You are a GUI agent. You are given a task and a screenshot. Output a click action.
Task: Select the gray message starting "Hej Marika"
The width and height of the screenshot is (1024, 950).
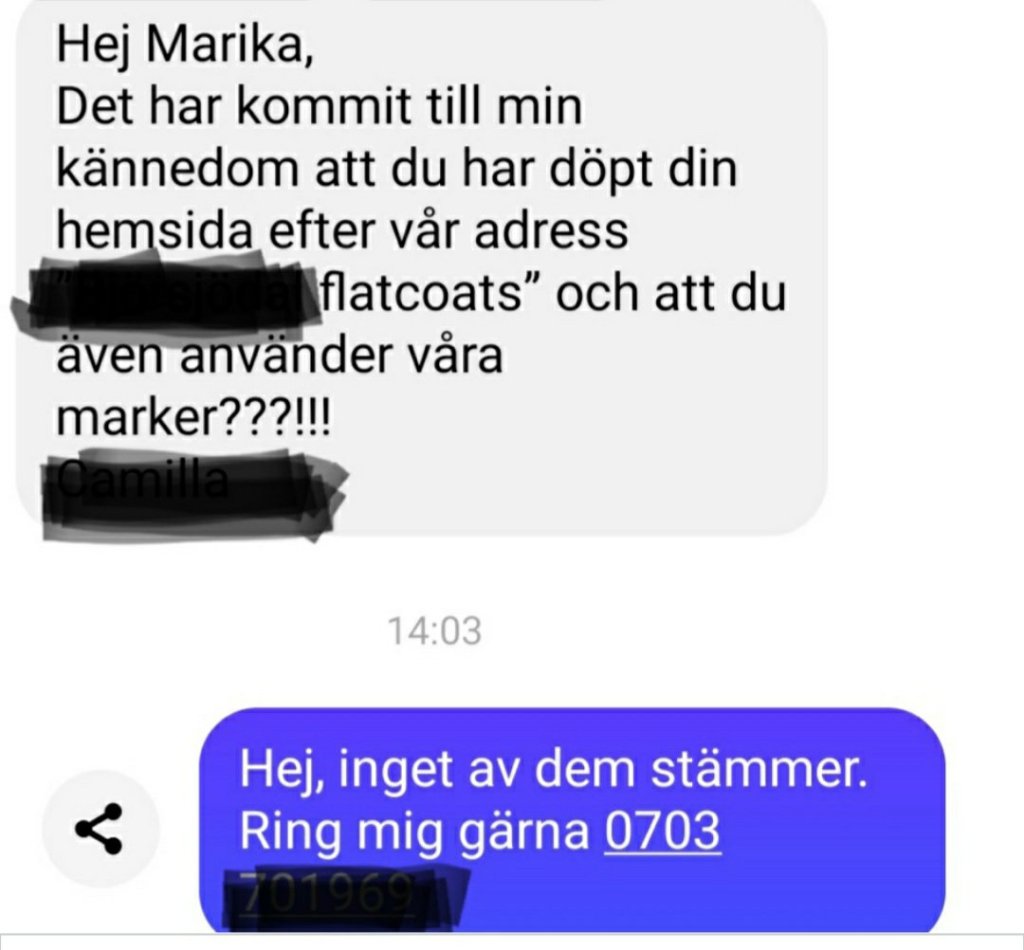point(422,266)
